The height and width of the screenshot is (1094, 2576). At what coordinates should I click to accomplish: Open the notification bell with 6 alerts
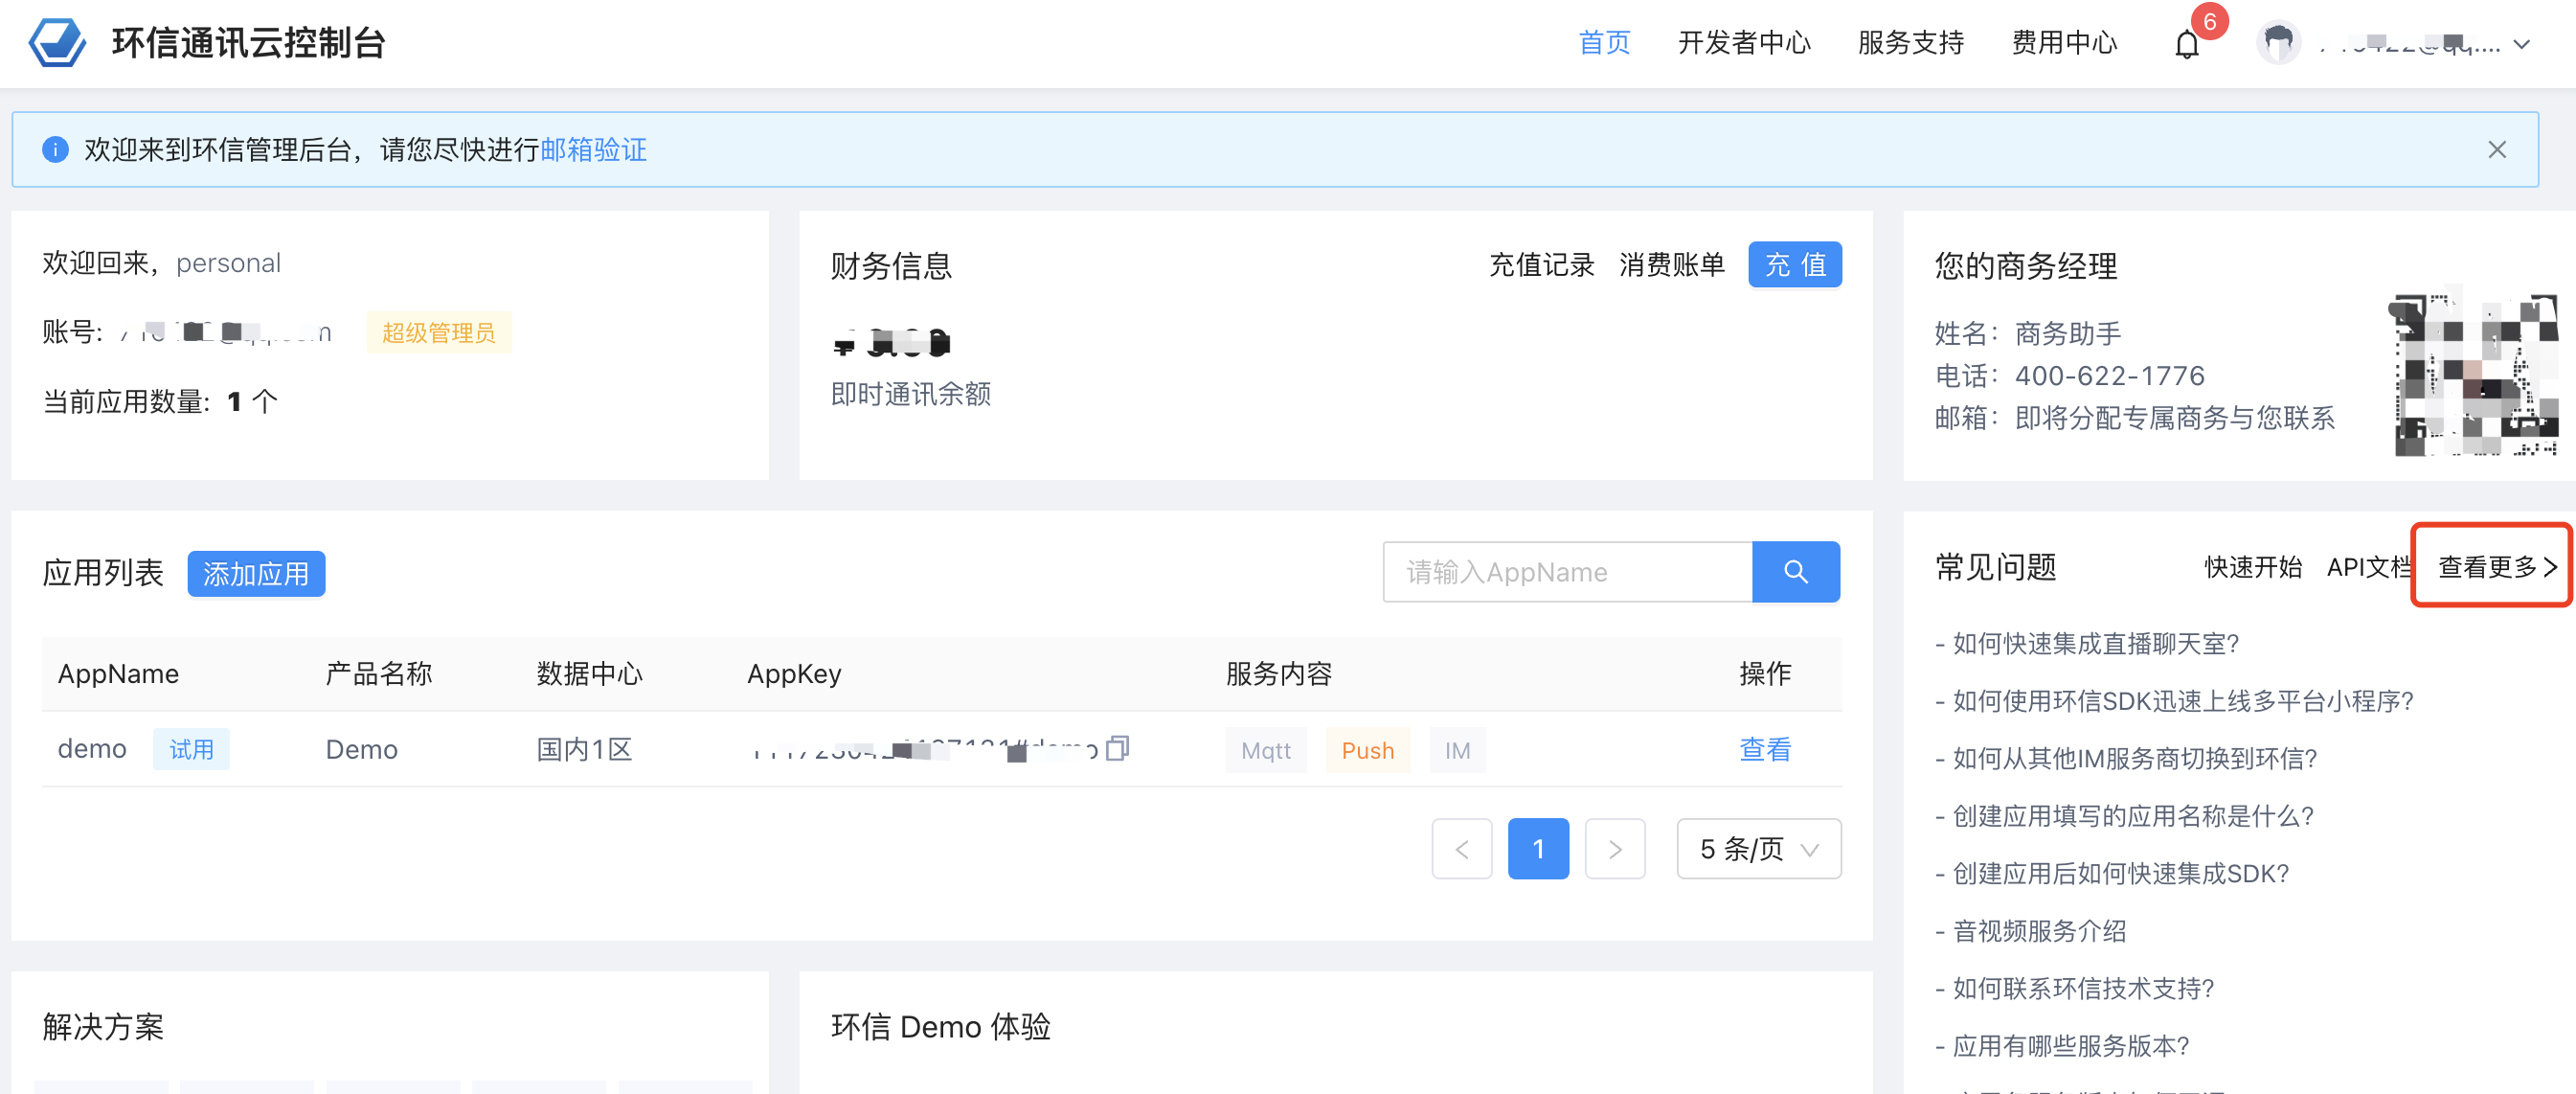[2187, 45]
